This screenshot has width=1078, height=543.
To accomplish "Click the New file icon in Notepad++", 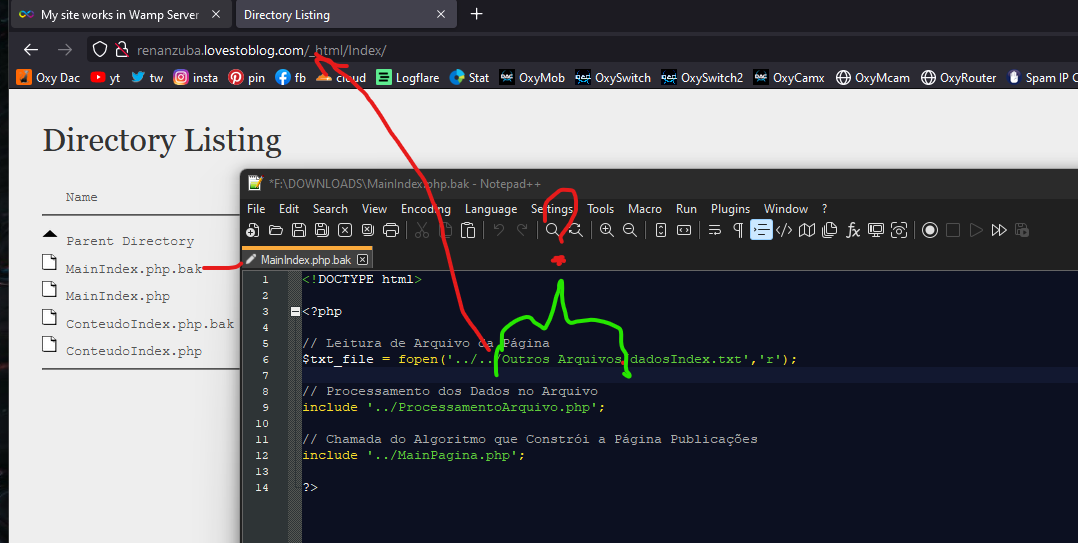I will tap(253, 230).
